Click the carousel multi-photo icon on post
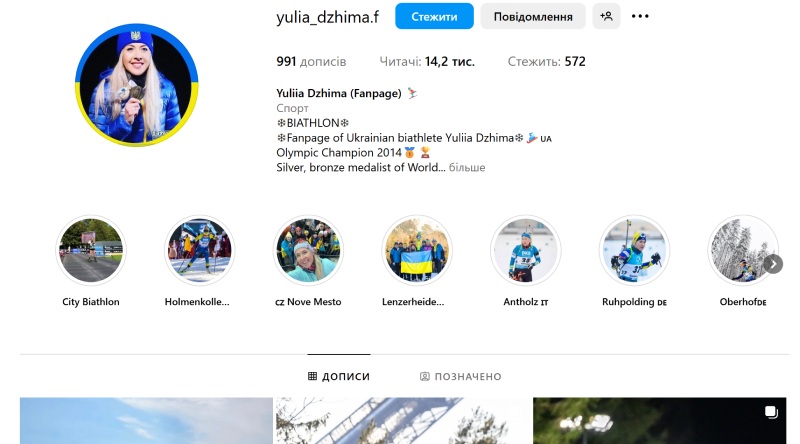The width and height of the screenshot is (800, 444). (771, 412)
